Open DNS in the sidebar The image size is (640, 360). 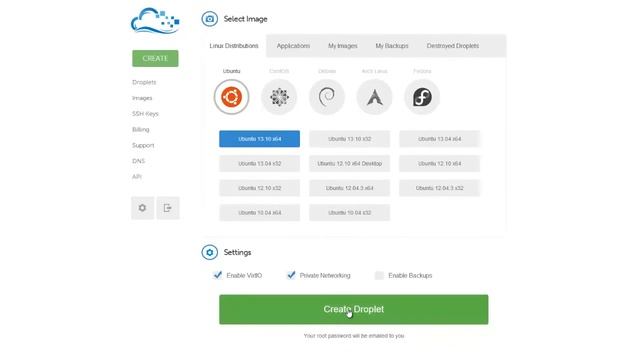click(138, 161)
